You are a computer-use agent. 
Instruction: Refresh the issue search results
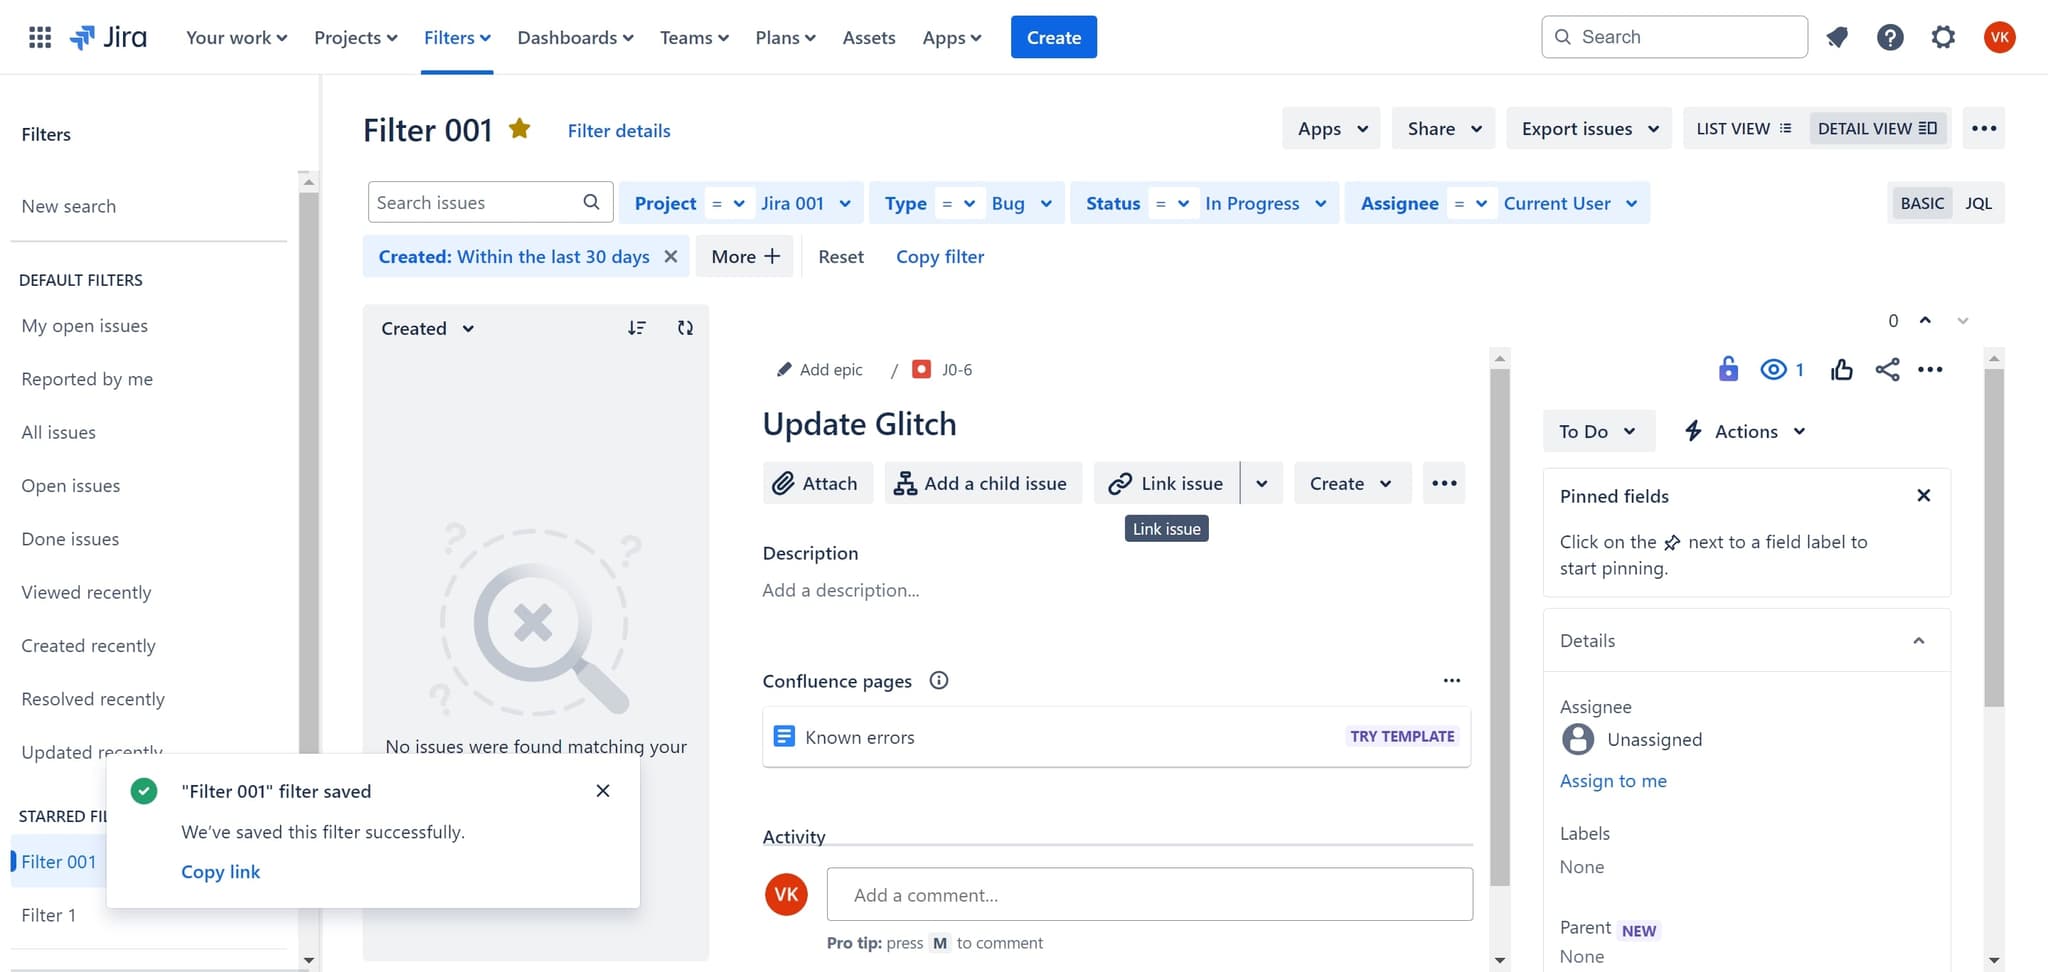coord(685,328)
